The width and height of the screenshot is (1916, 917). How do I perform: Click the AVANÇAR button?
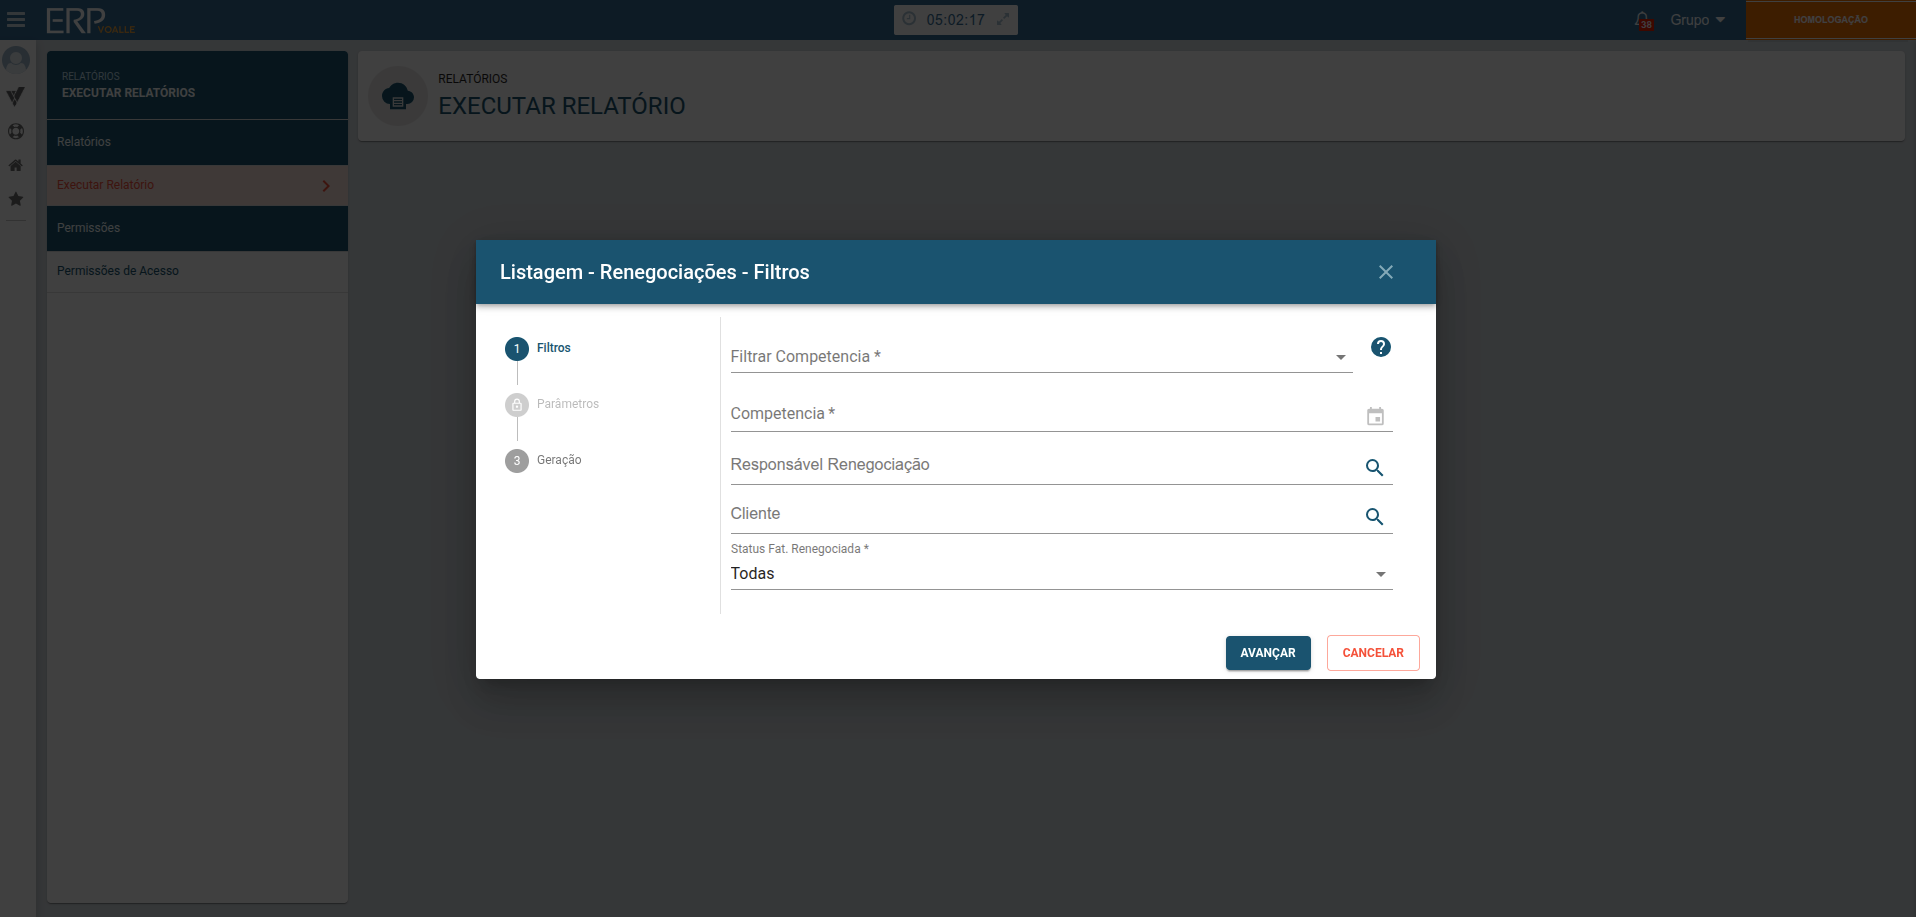tap(1267, 653)
